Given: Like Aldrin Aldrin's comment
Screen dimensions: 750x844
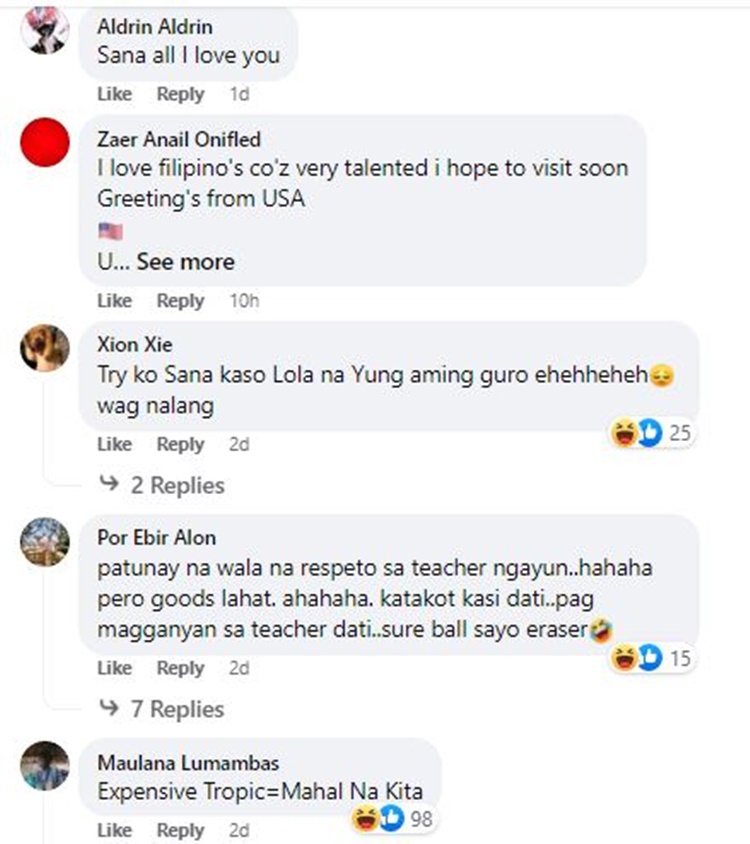Looking at the screenshot, I should (115, 94).
